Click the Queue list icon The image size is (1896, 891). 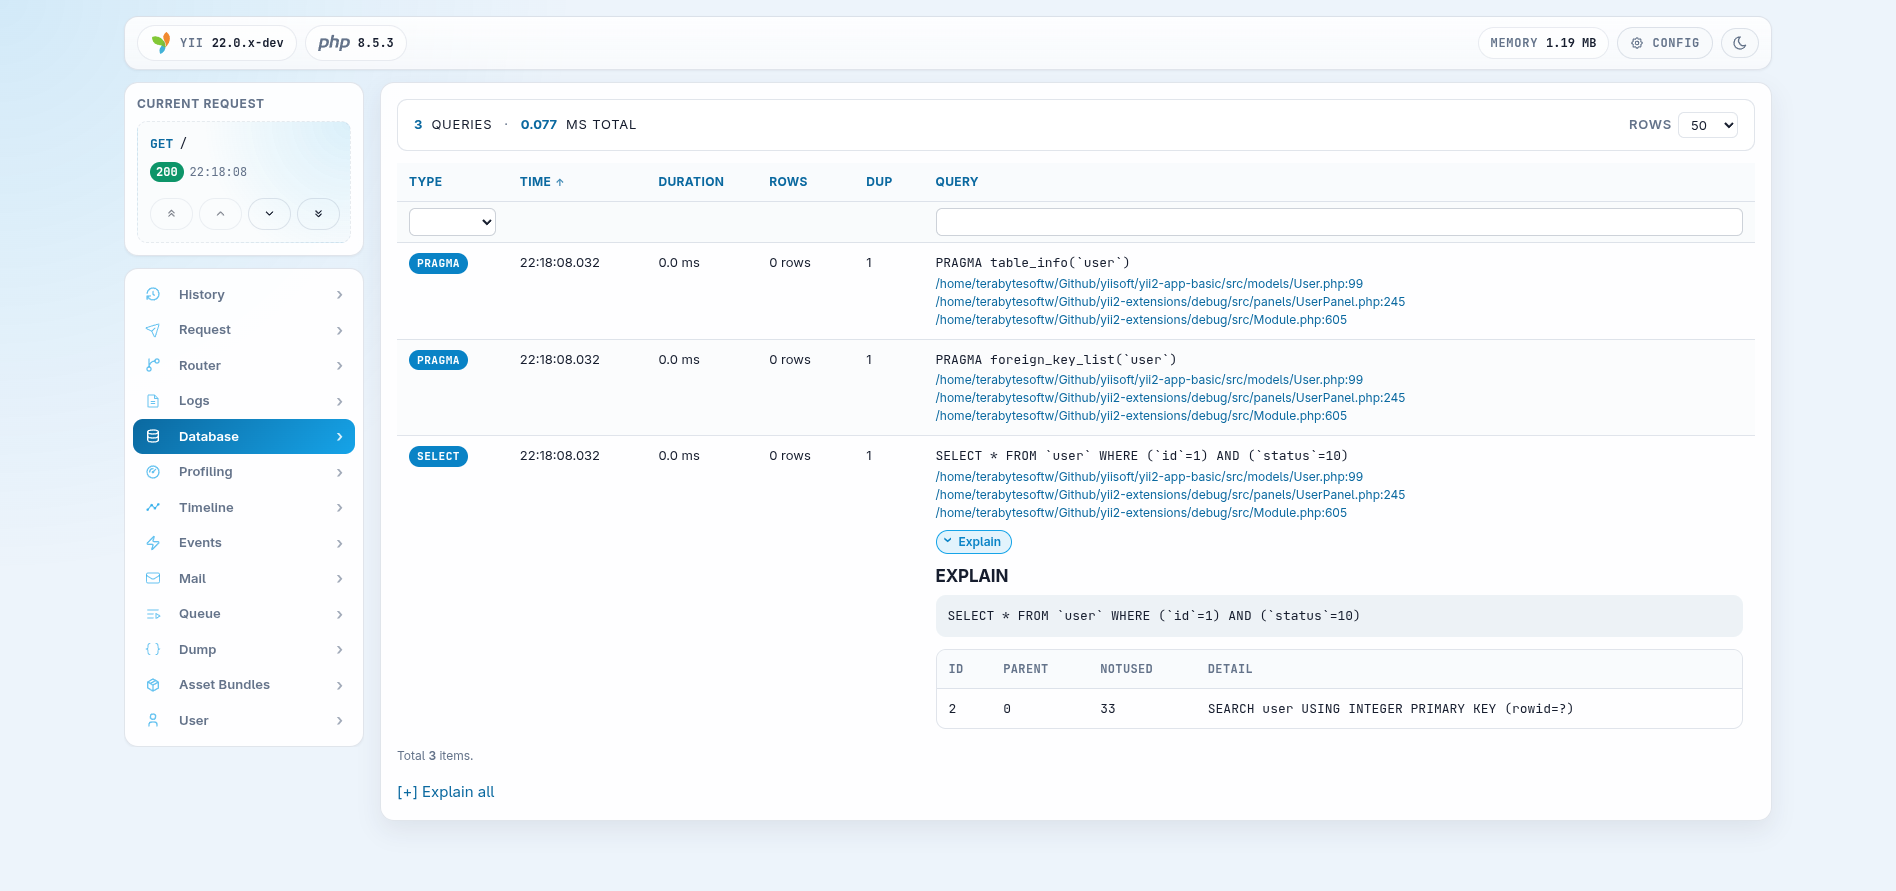pos(153,614)
